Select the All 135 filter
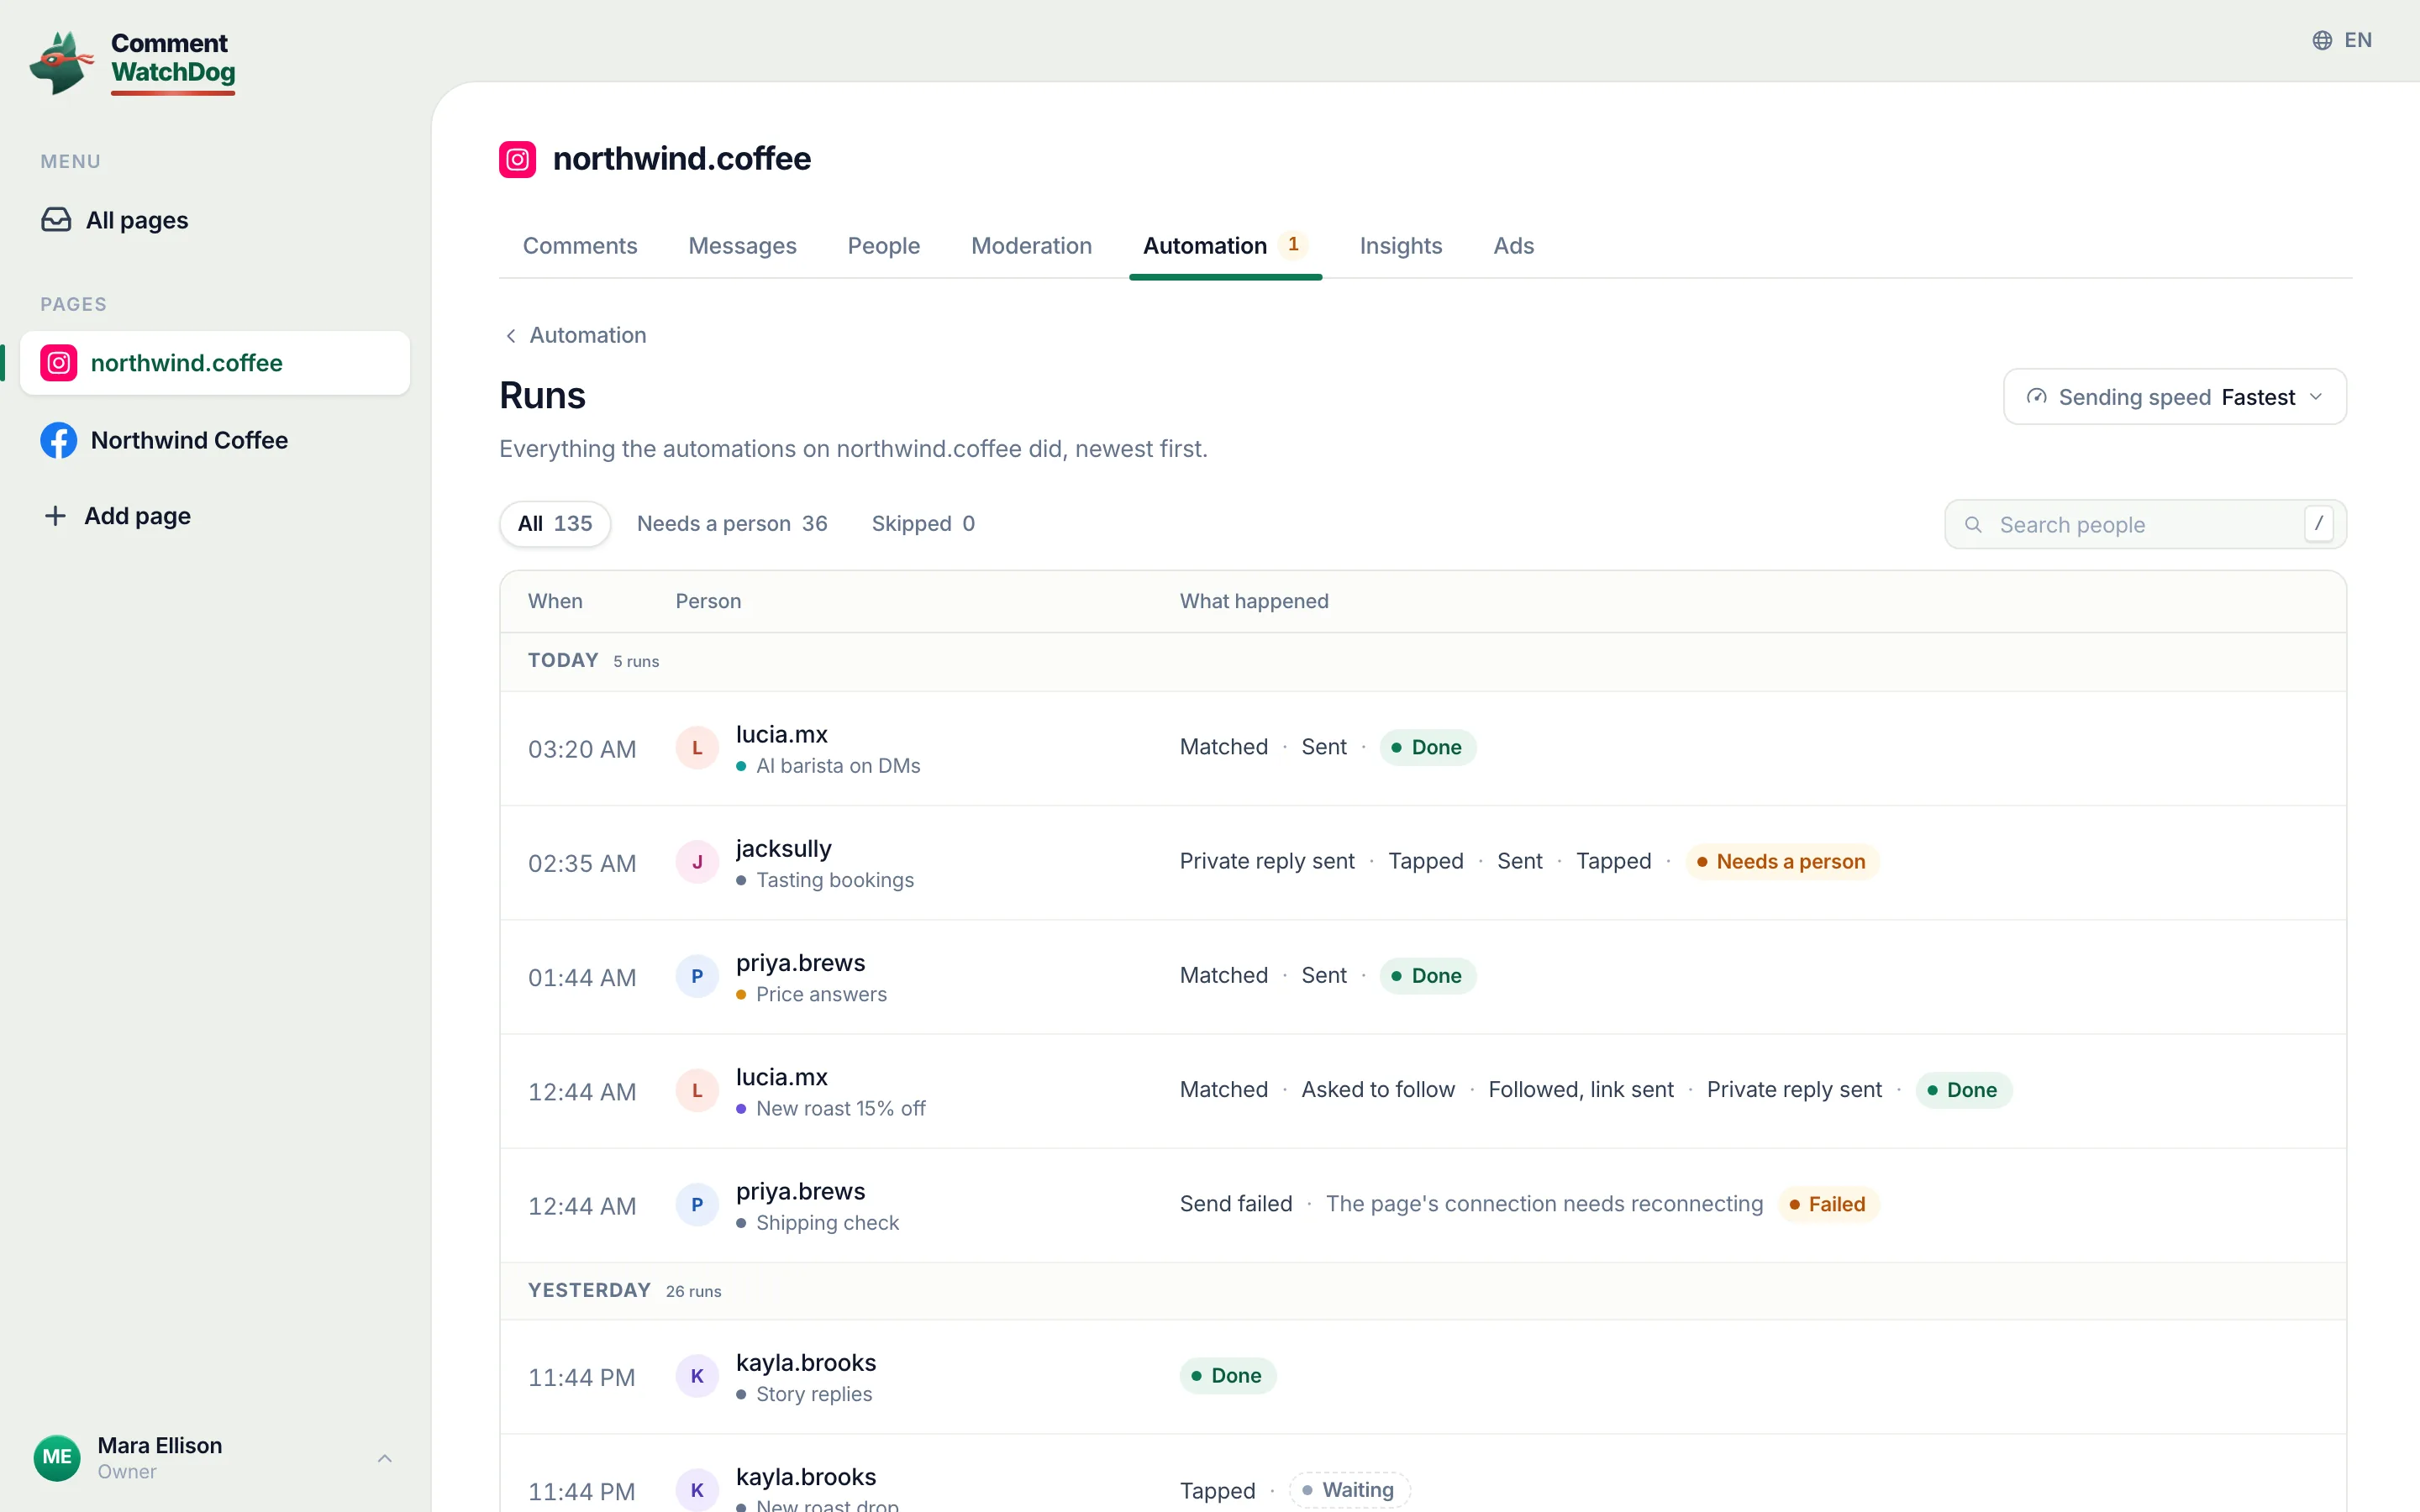This screenshot has height=1512, width=2420. pos(555,524)
